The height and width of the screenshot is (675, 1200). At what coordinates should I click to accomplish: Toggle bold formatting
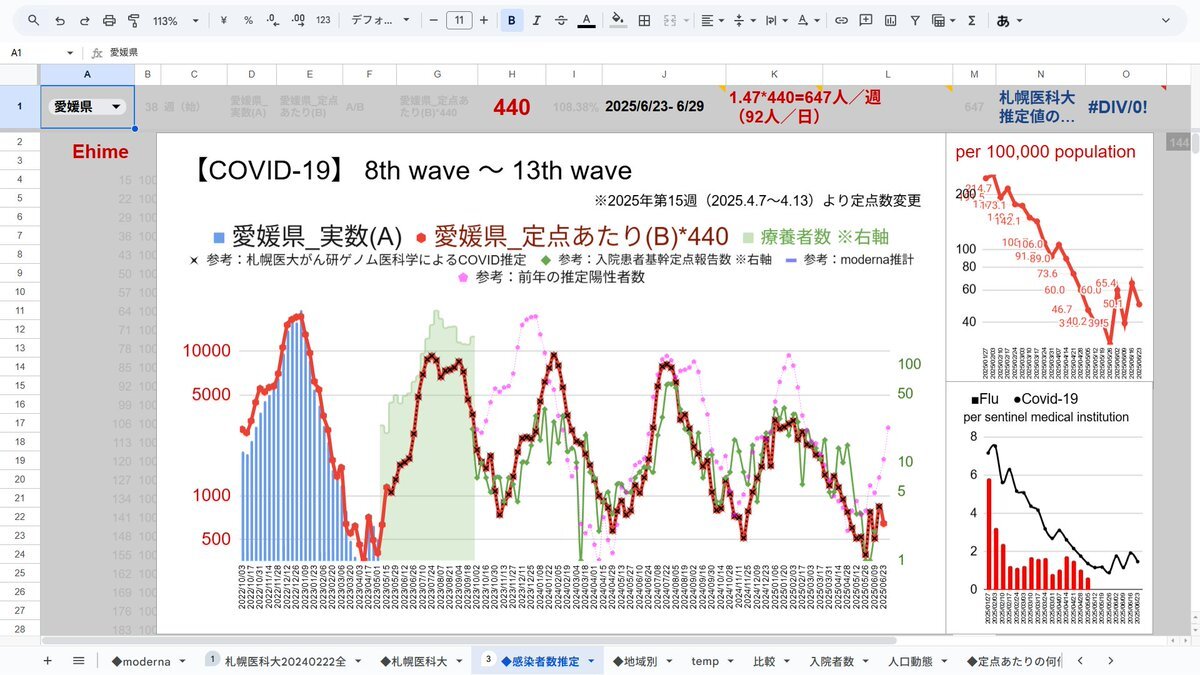click(512, 20)
